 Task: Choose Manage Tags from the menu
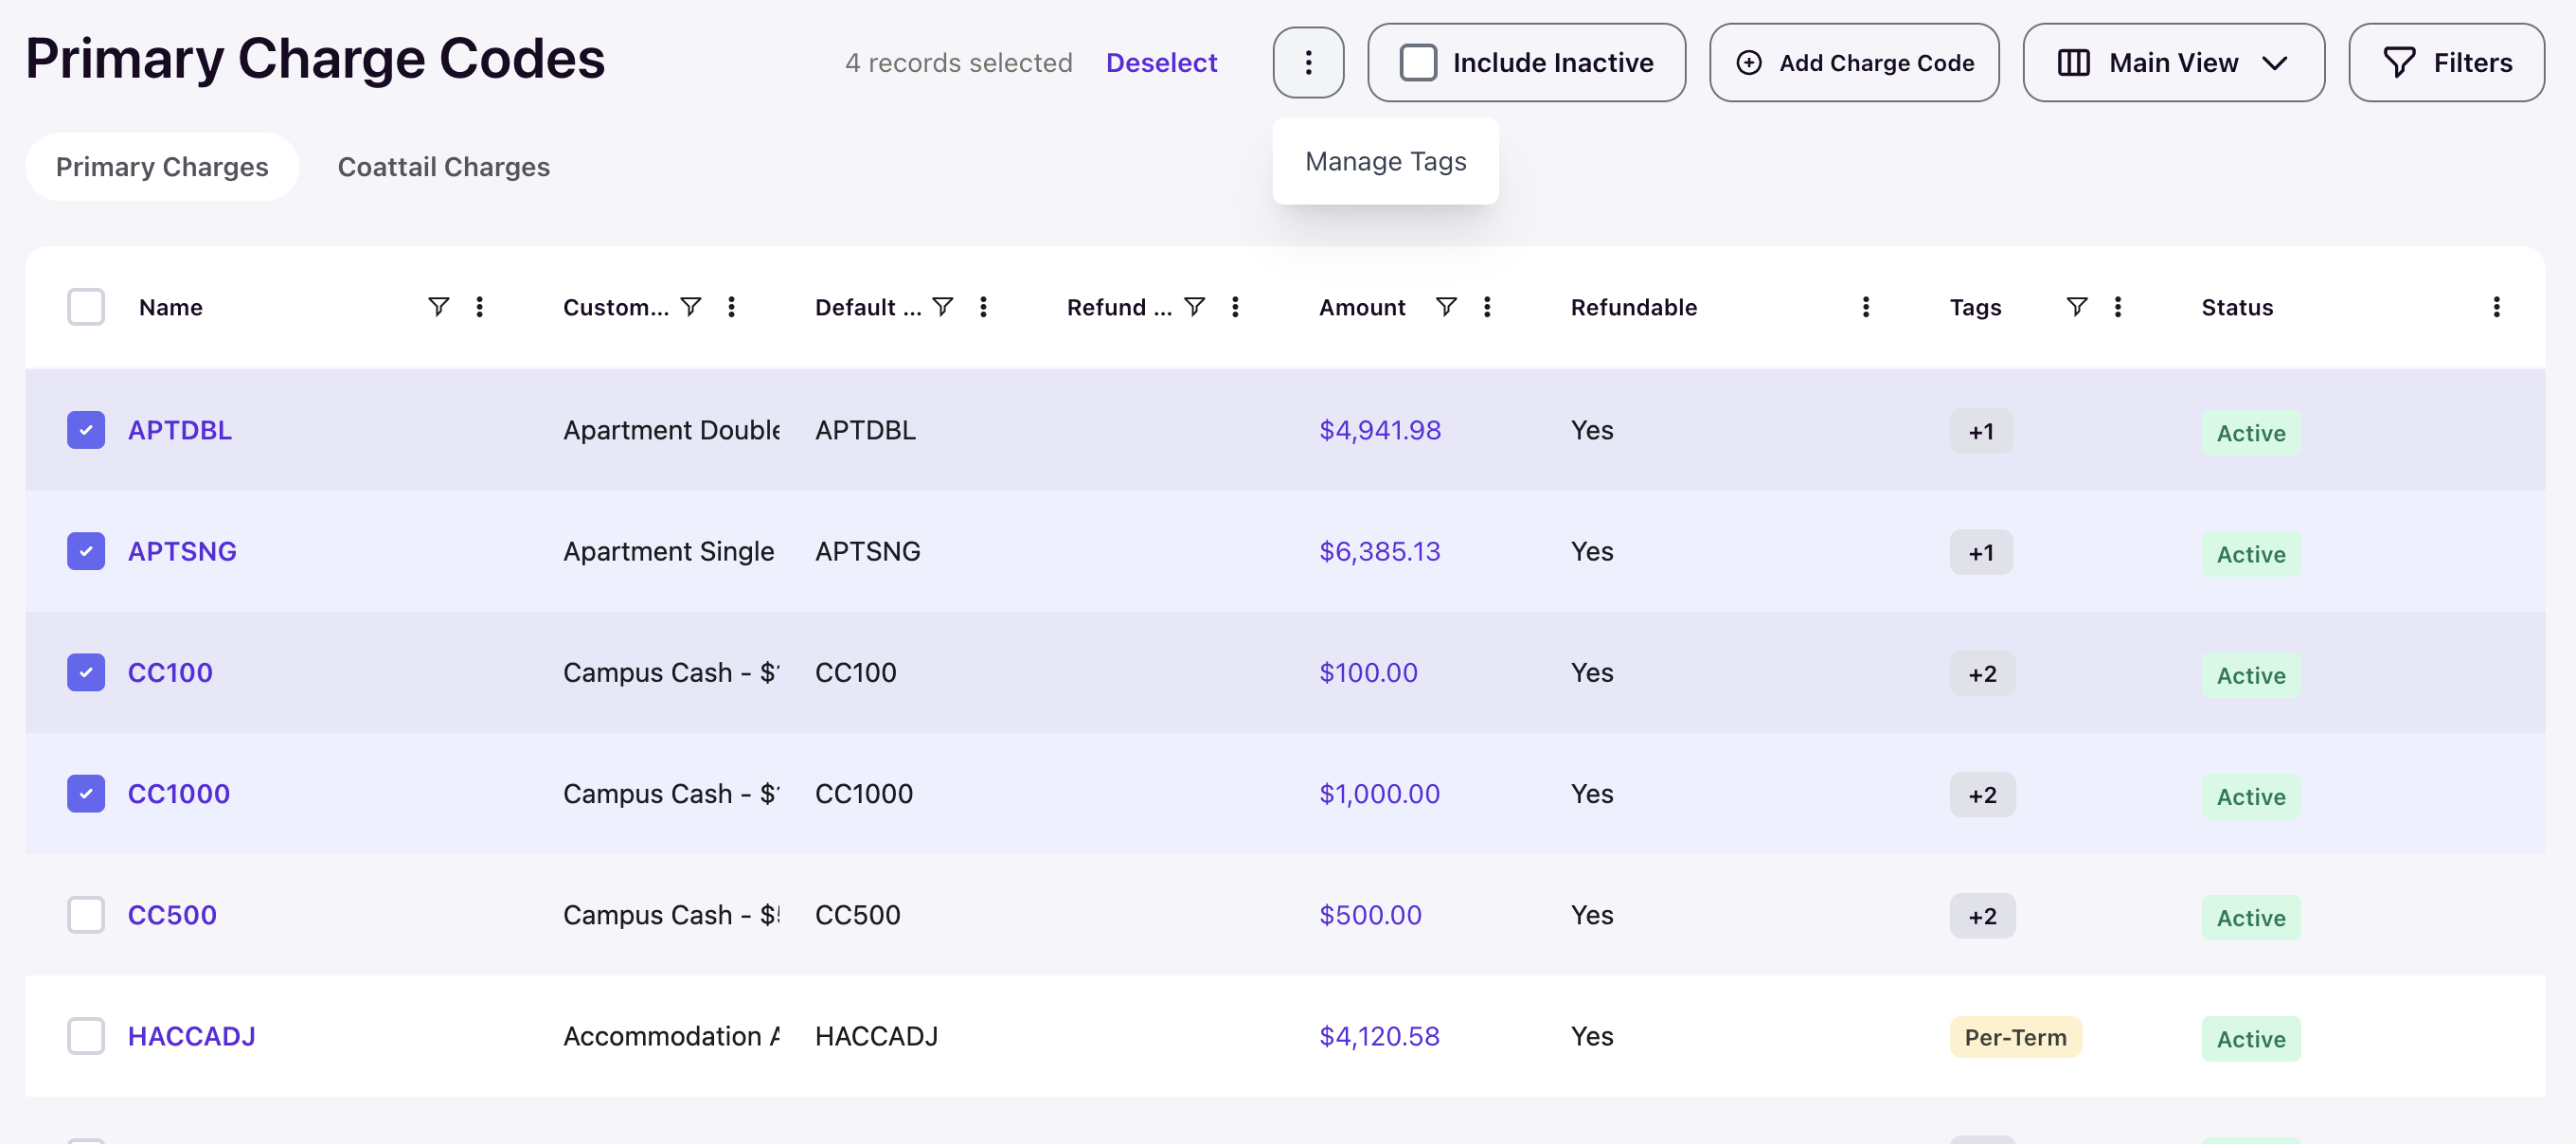coord(1385,161)
